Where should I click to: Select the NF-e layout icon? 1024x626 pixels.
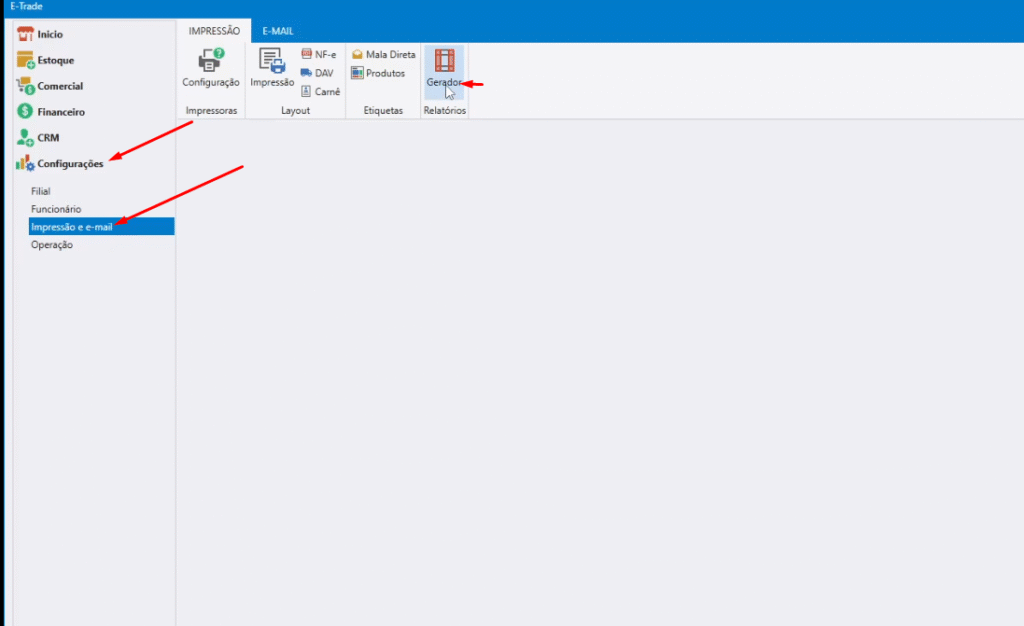[307, 55]
